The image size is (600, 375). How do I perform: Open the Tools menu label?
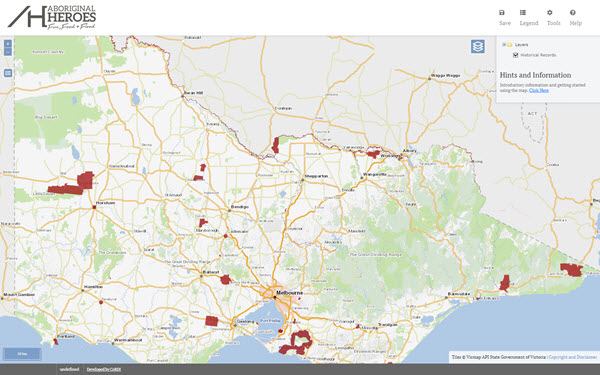pyautogui.click(x=553, y=23)
